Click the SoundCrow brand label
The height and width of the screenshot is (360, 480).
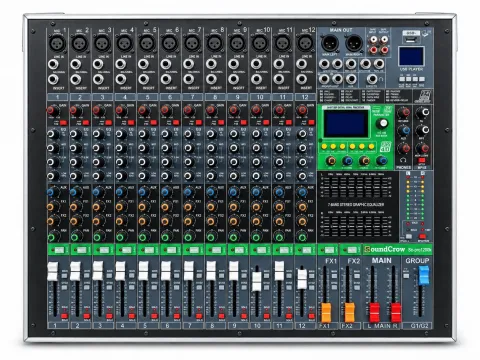[x=384, y=249]
